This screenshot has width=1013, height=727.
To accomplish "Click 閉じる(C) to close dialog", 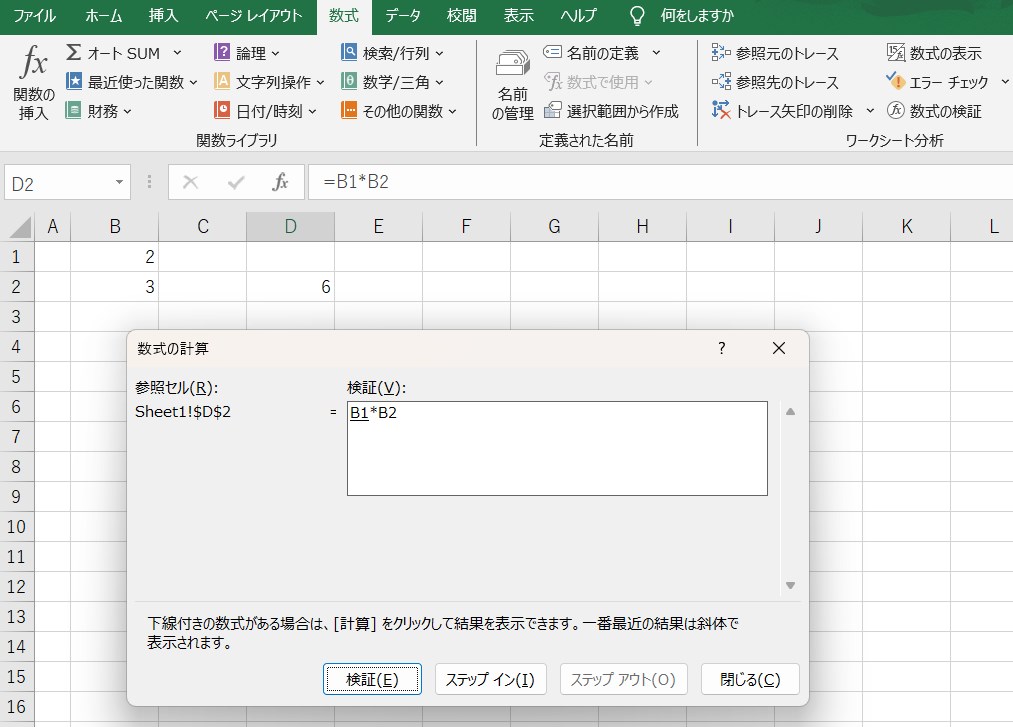I will pyautogui.click(x=750, y=679).
